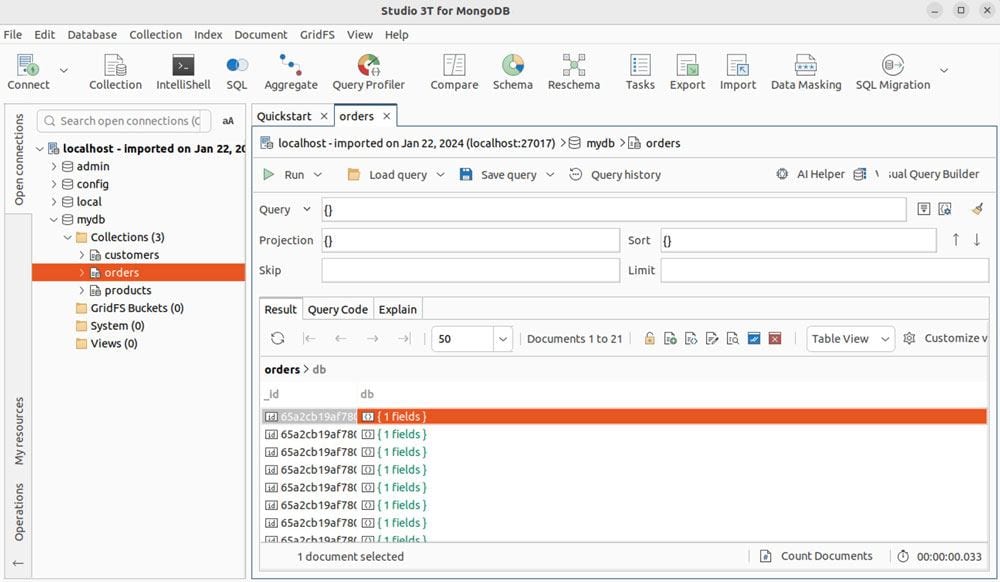
Task: Open the File menu
Action: pos(13,34)
